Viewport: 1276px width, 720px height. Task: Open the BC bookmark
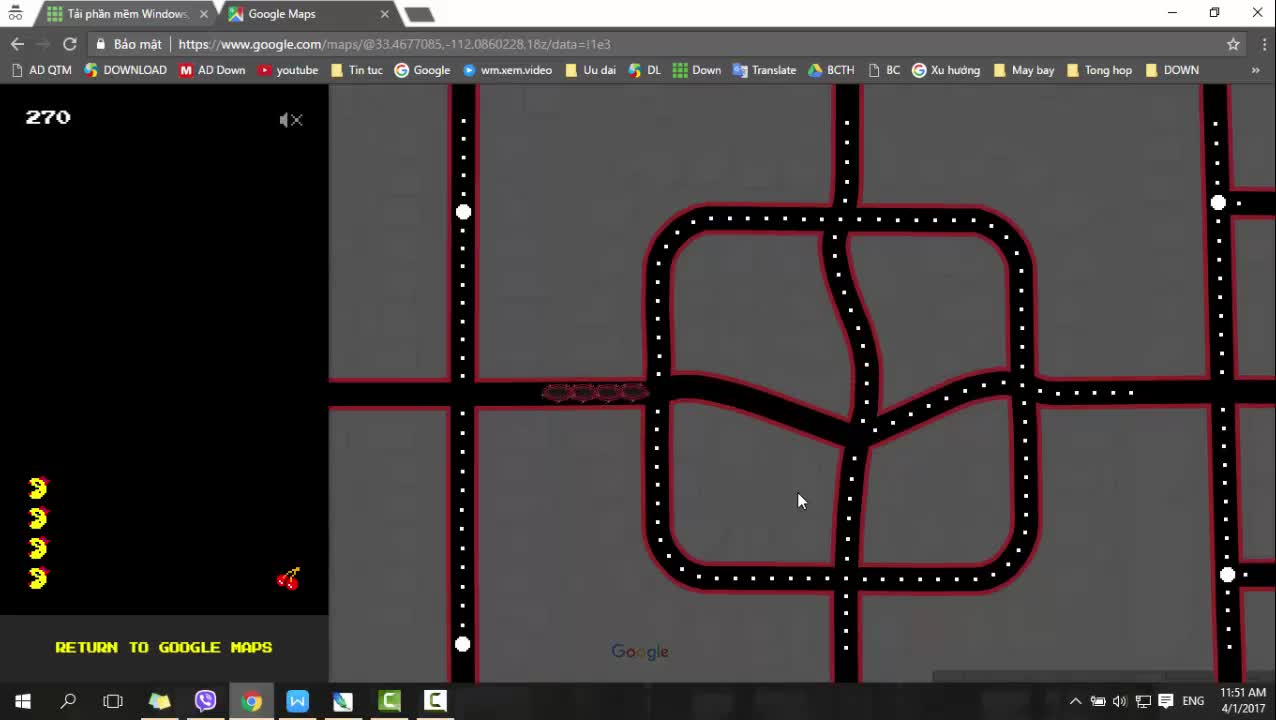click(884, 70)
